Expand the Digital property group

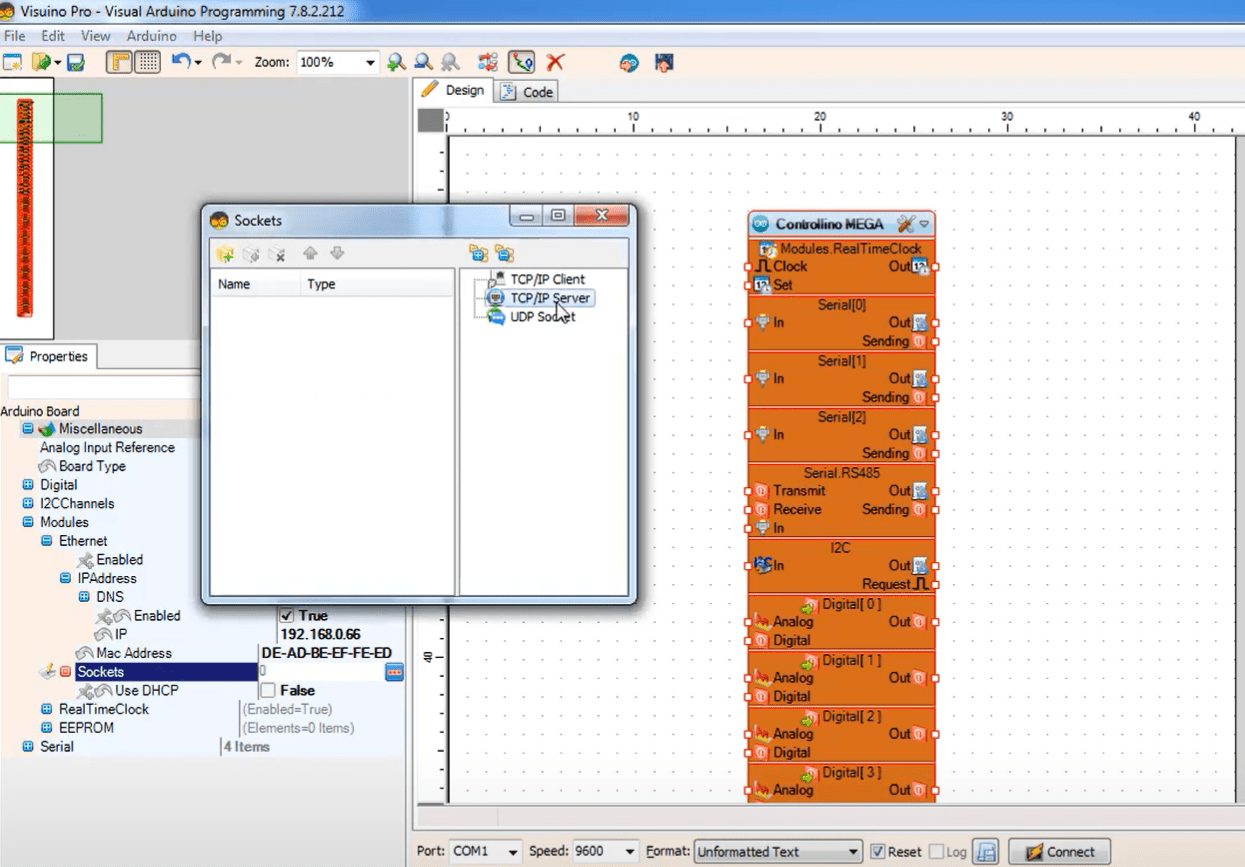(x=28, y=485)
